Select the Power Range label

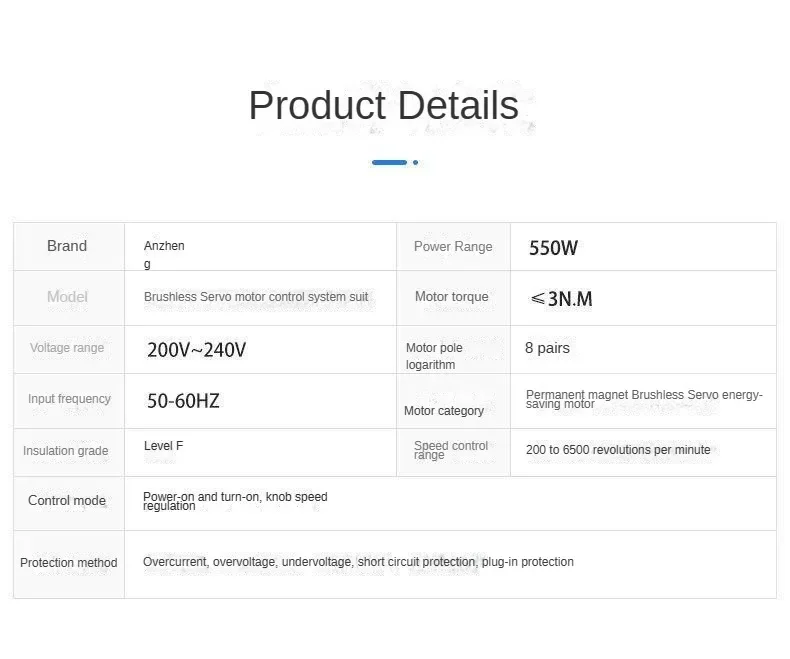point(453,247)
